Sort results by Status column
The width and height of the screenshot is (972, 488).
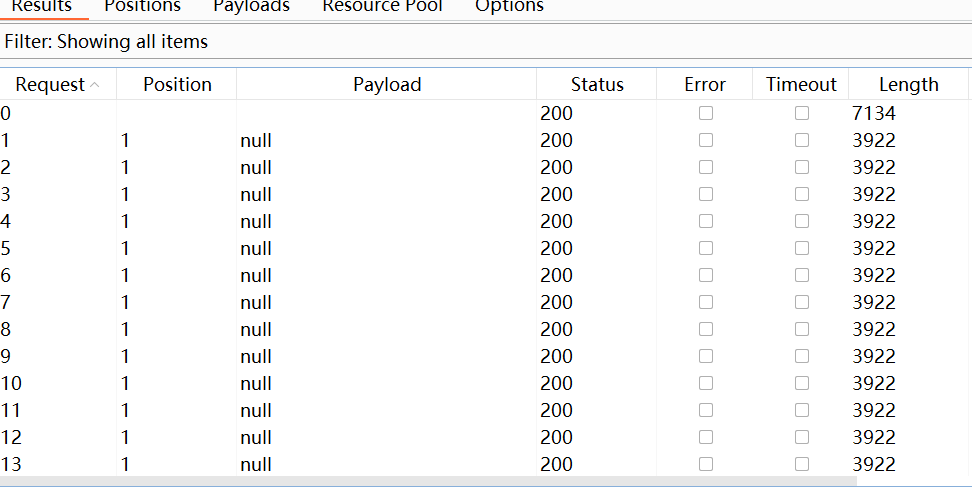[597, 85]
